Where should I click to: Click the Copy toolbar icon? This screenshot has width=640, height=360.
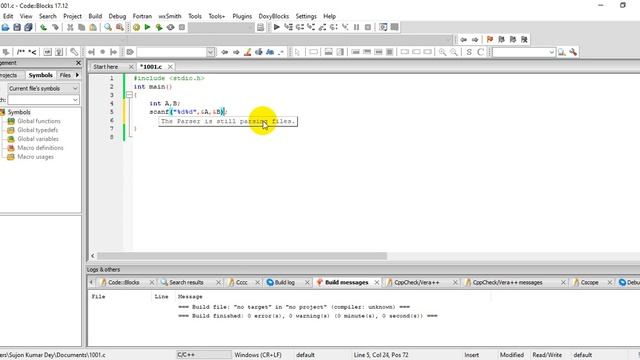[x=82, y=27]
